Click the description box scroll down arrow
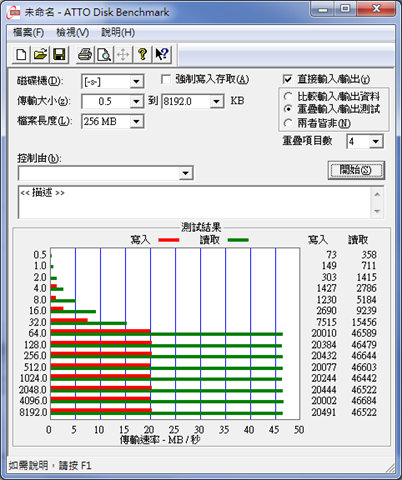The height and width of the screenshot is (480, 402). [x=377, y=211]
